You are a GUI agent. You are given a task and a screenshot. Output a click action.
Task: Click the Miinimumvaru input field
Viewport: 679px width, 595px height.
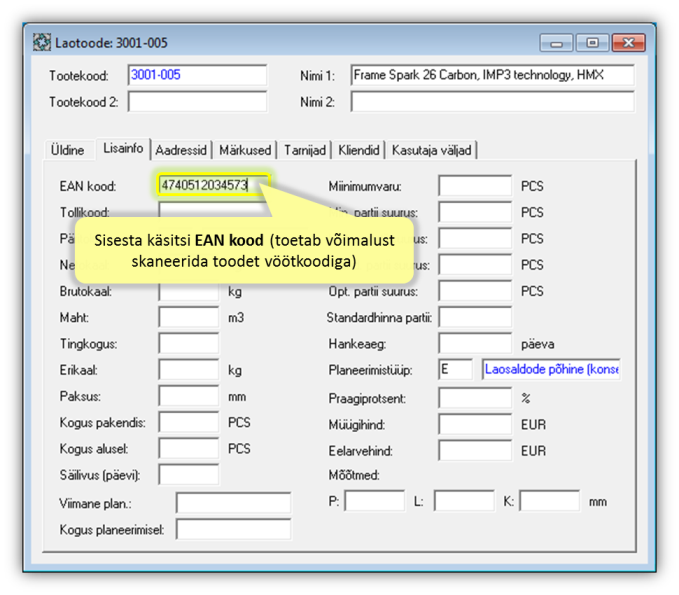[x=475, y=186]
